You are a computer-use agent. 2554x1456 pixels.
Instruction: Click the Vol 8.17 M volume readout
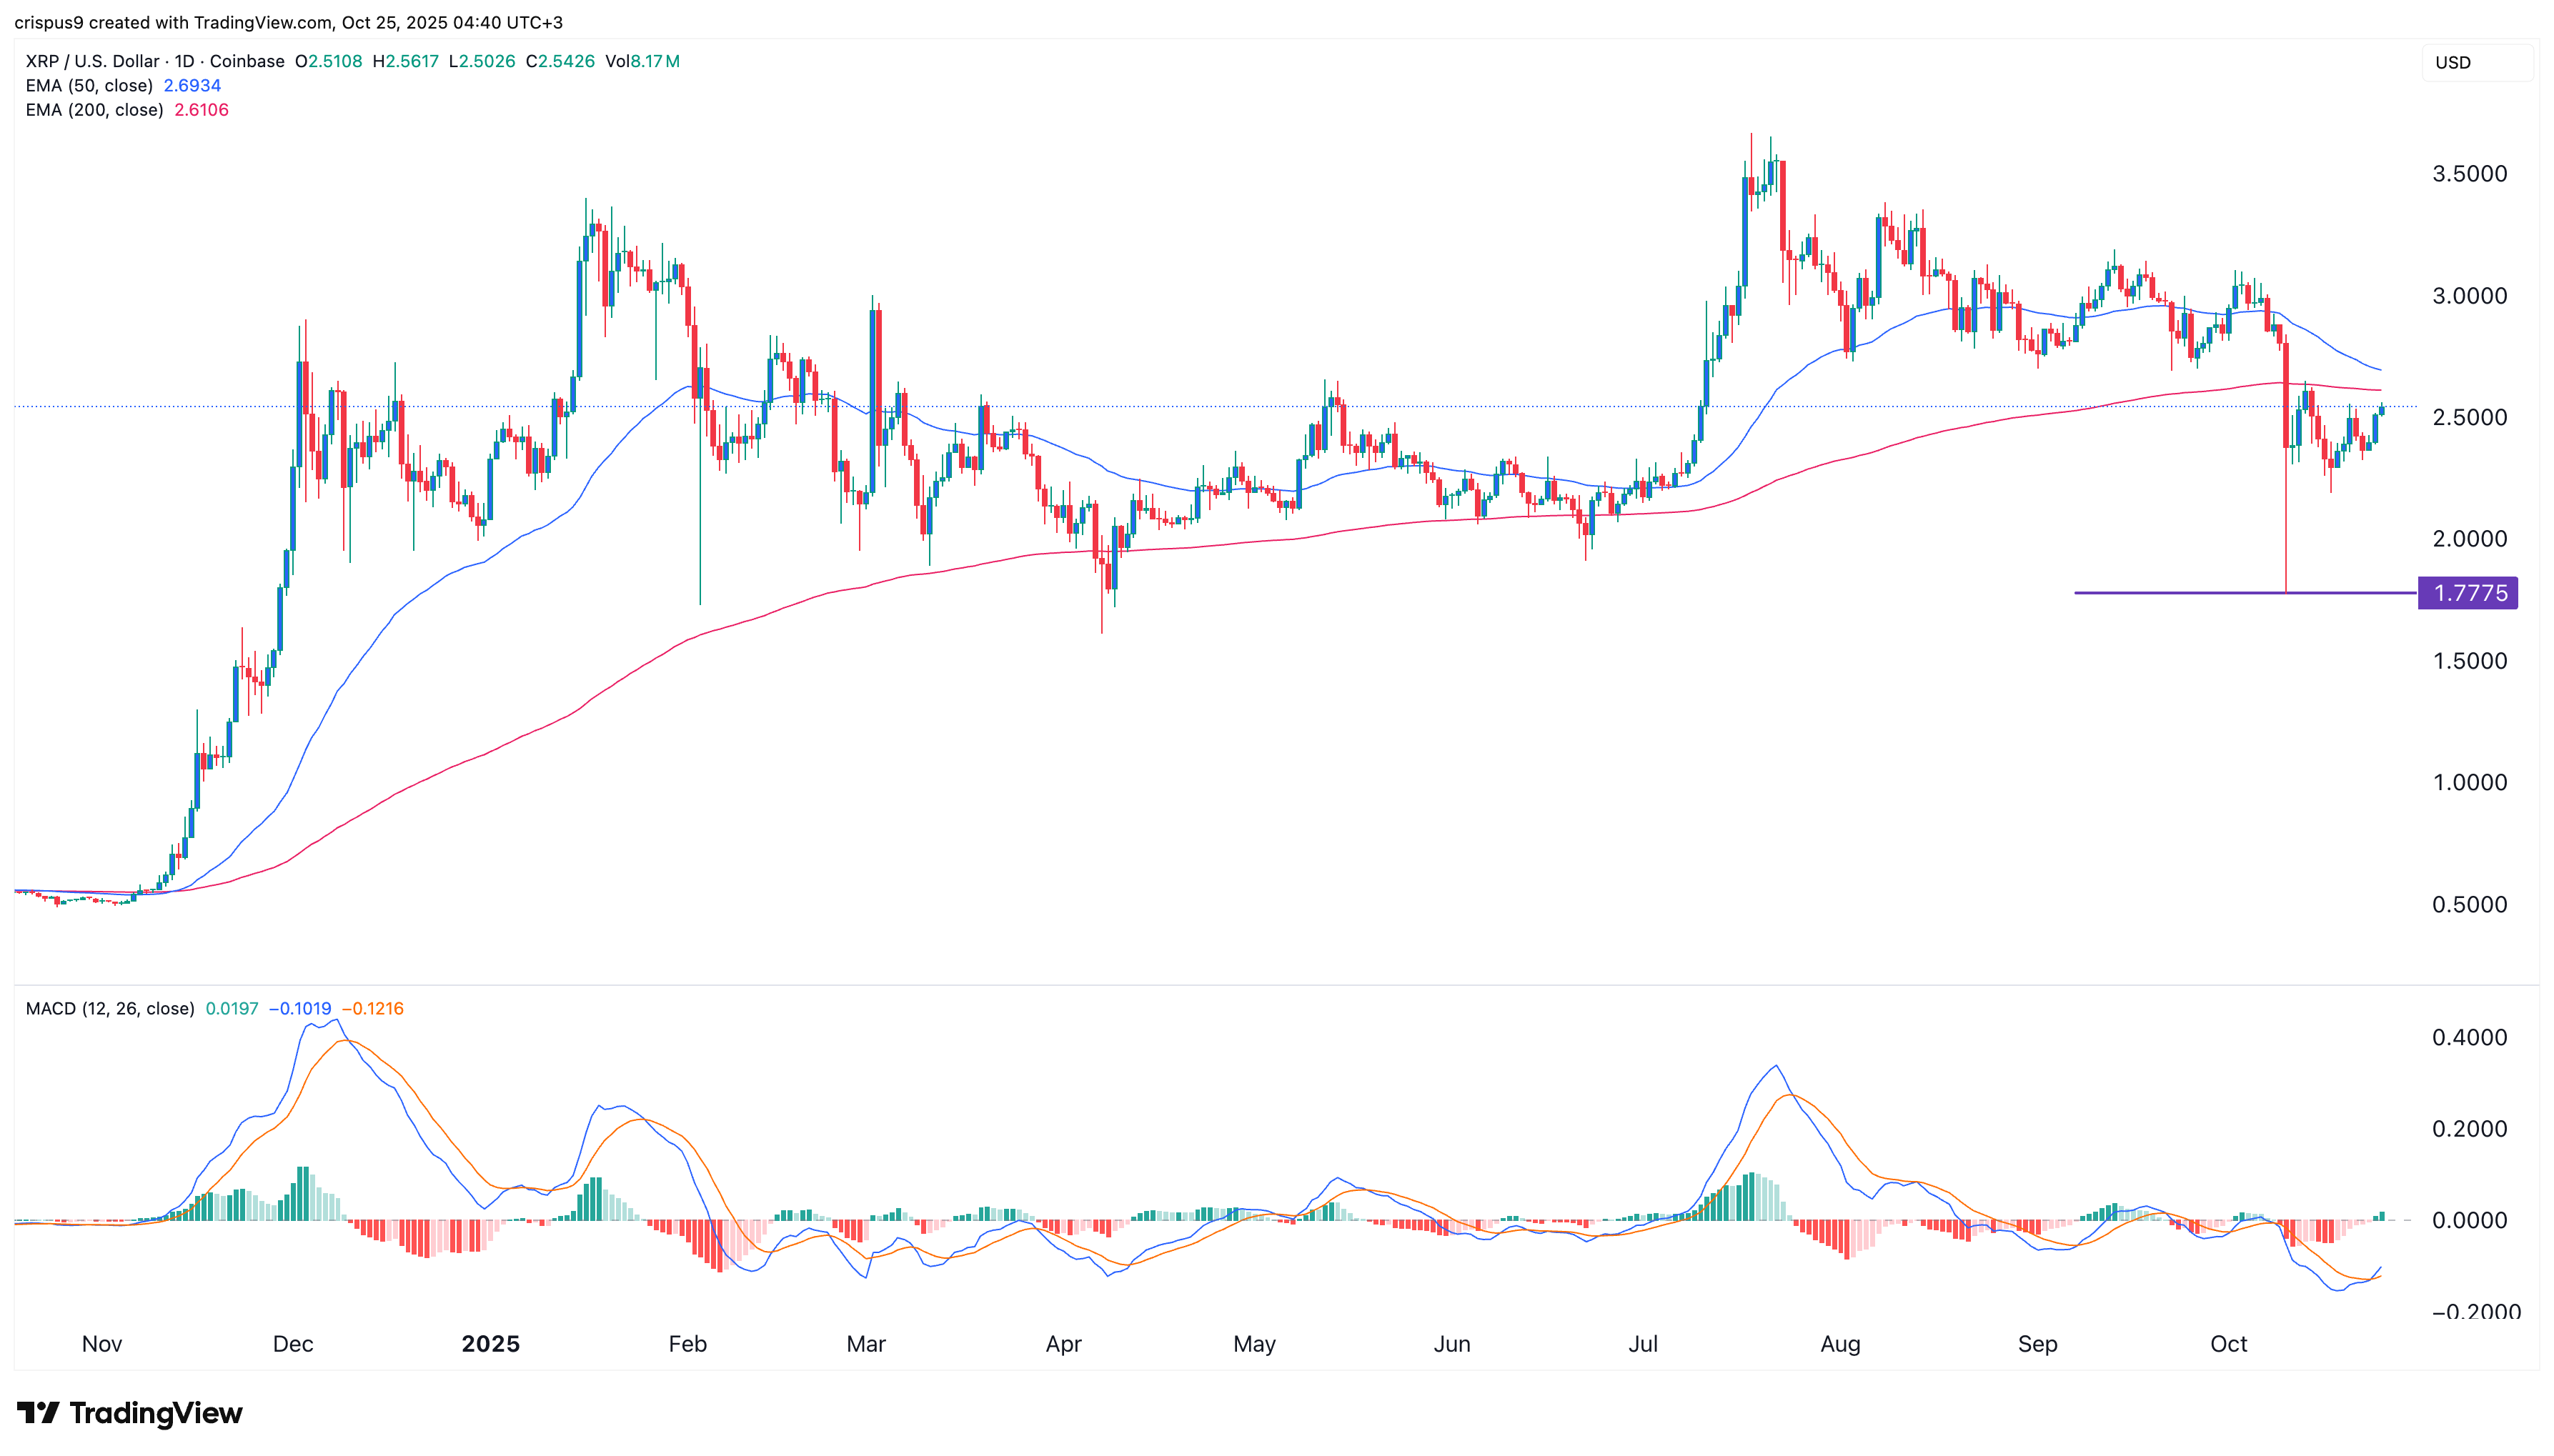[642, 61]
